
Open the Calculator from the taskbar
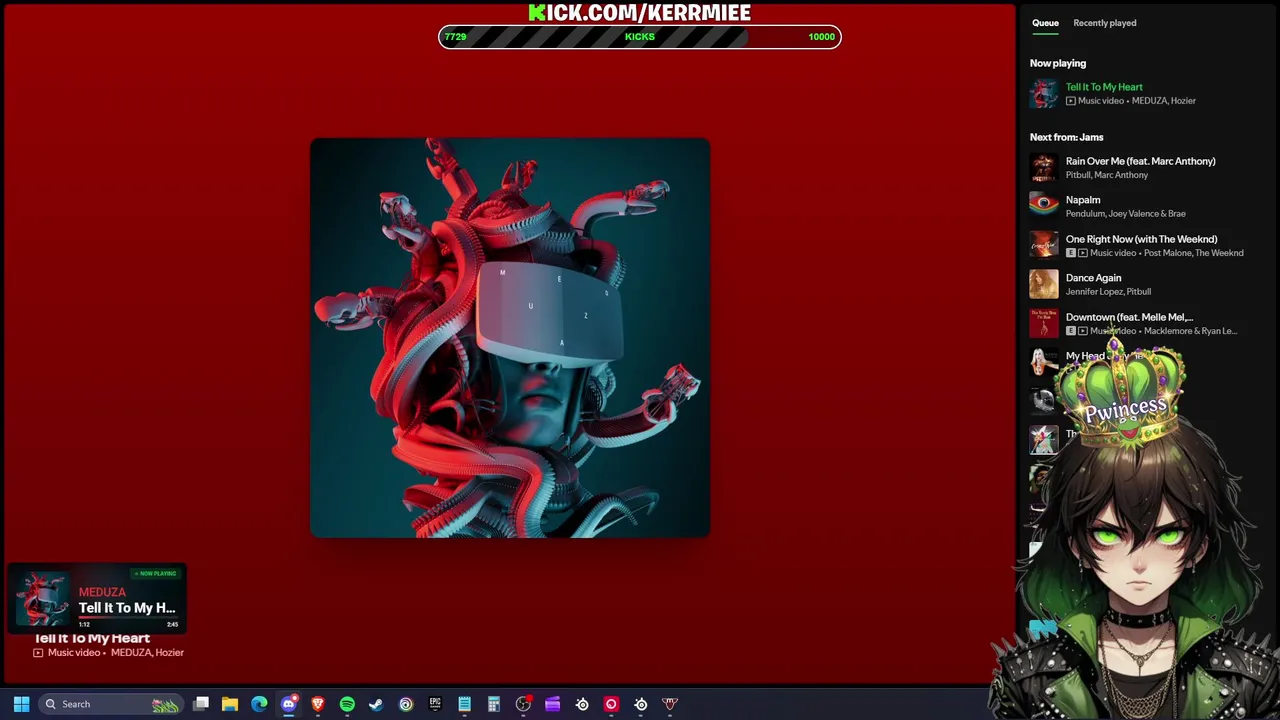[493, 704]
